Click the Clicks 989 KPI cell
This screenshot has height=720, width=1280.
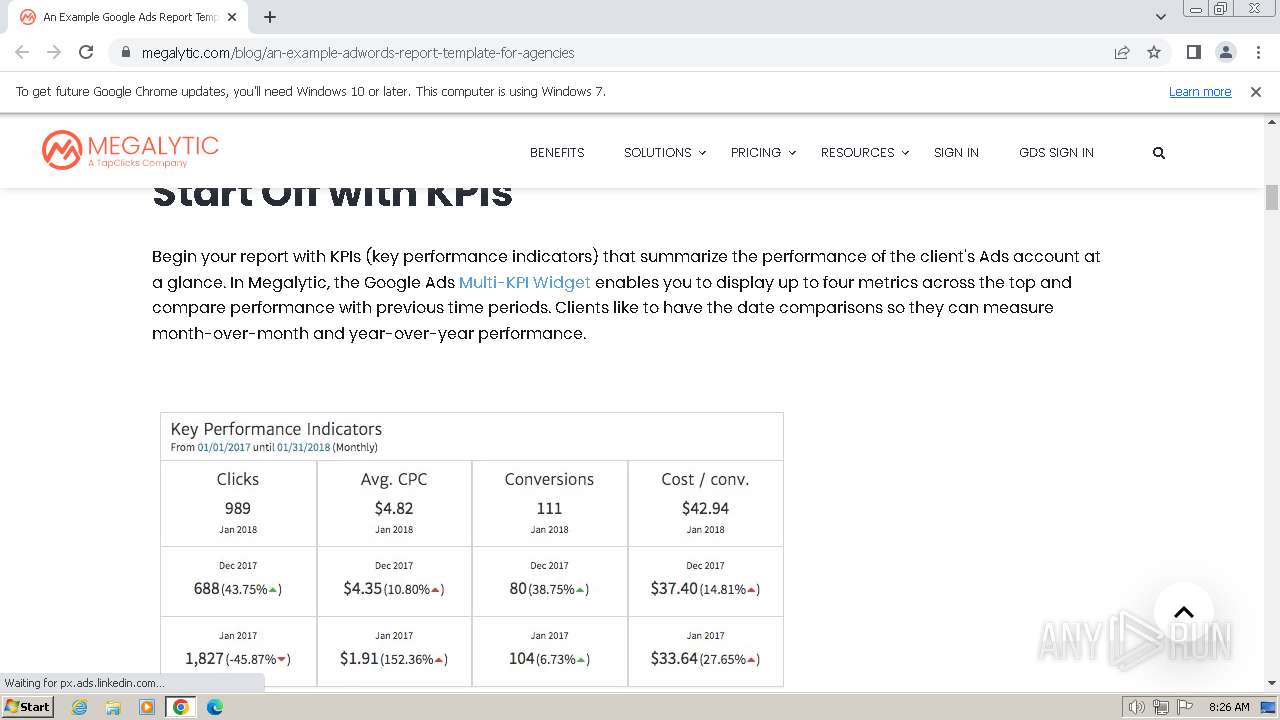click(238, 503)
